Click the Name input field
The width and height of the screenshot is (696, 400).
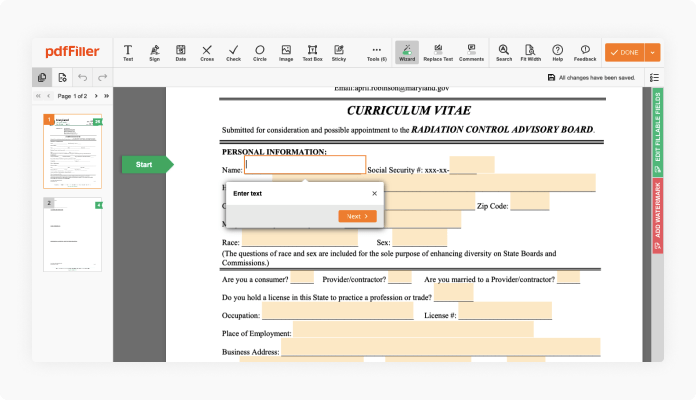(x=305, y=166)
